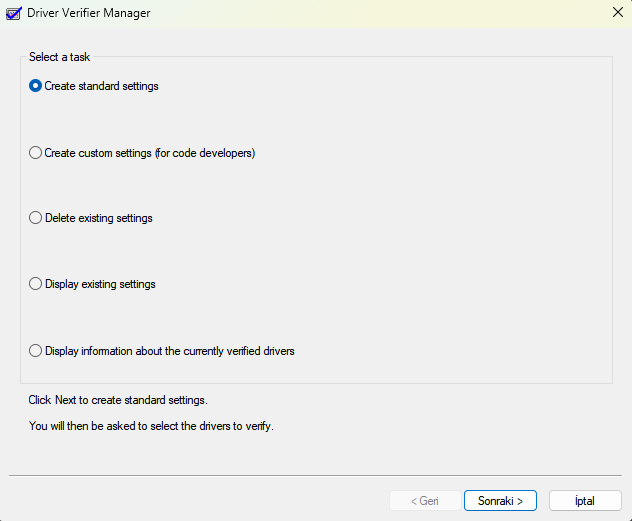The width and height of the screenshot is (632, 521).
Task: Select the Delete existing settings radio button
Action: tap(36, 218)
